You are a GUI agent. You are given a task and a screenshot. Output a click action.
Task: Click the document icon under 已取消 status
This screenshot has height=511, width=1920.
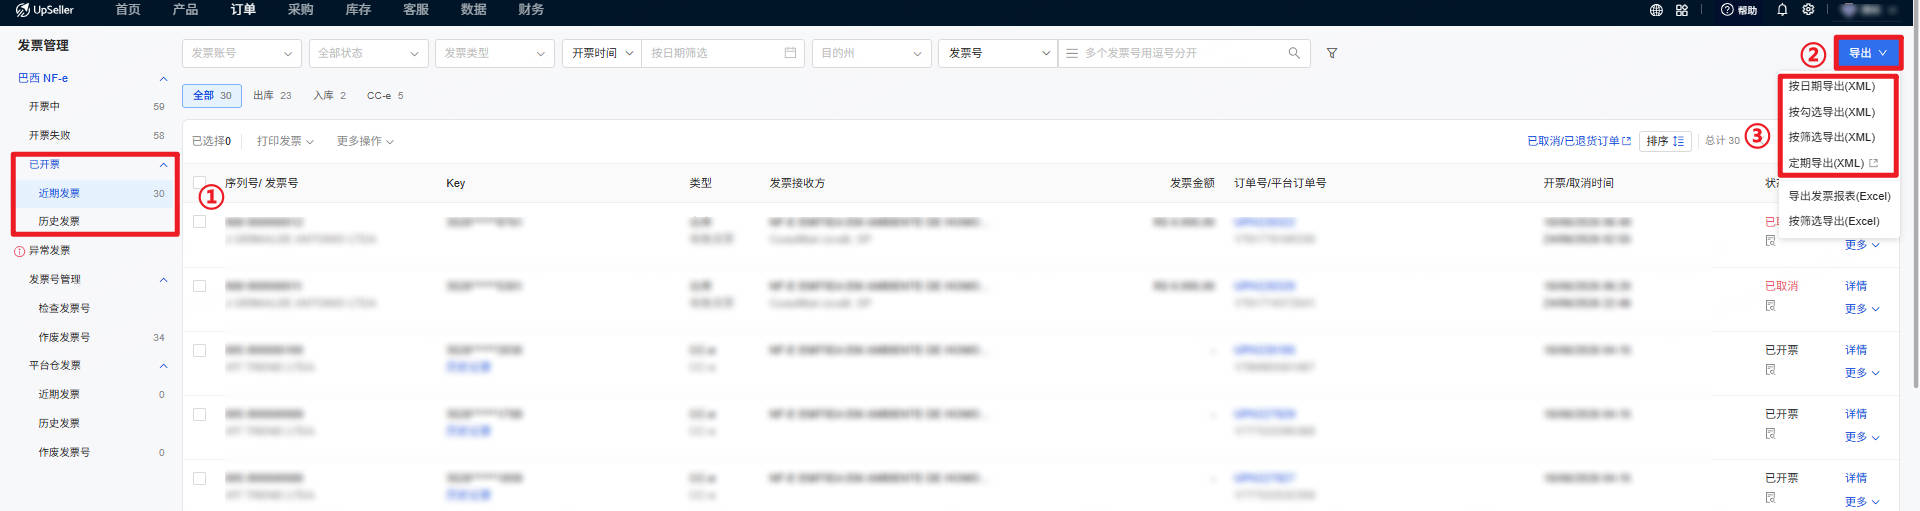click(x=1770, y=305)
